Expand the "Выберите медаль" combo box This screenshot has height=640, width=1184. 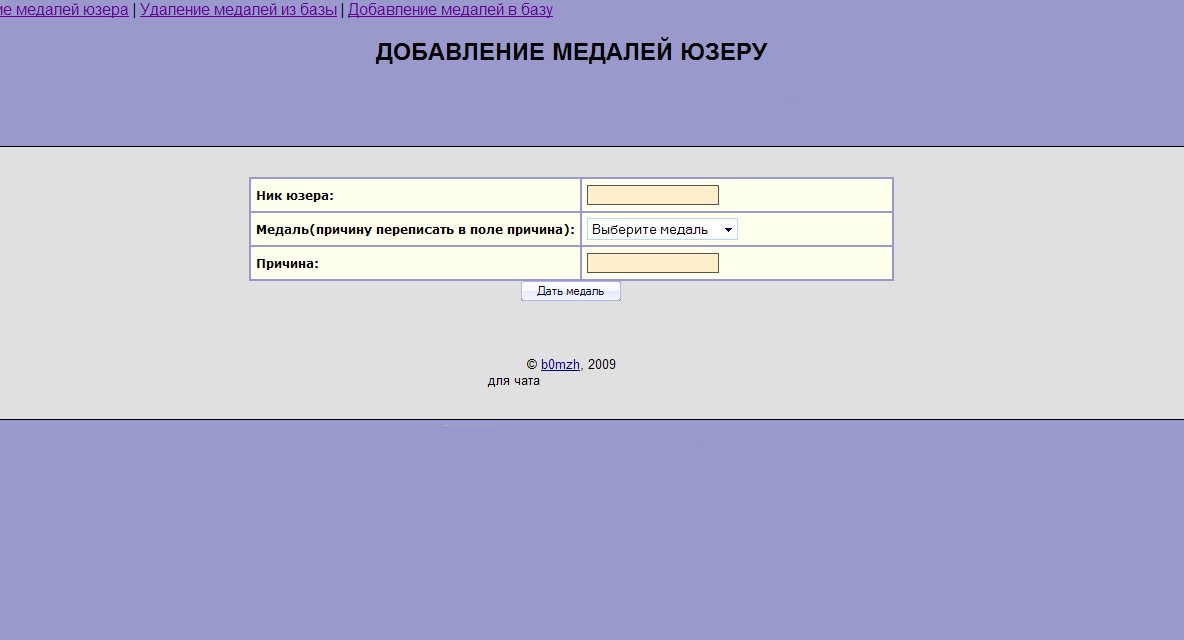click(x=661, y=230)
